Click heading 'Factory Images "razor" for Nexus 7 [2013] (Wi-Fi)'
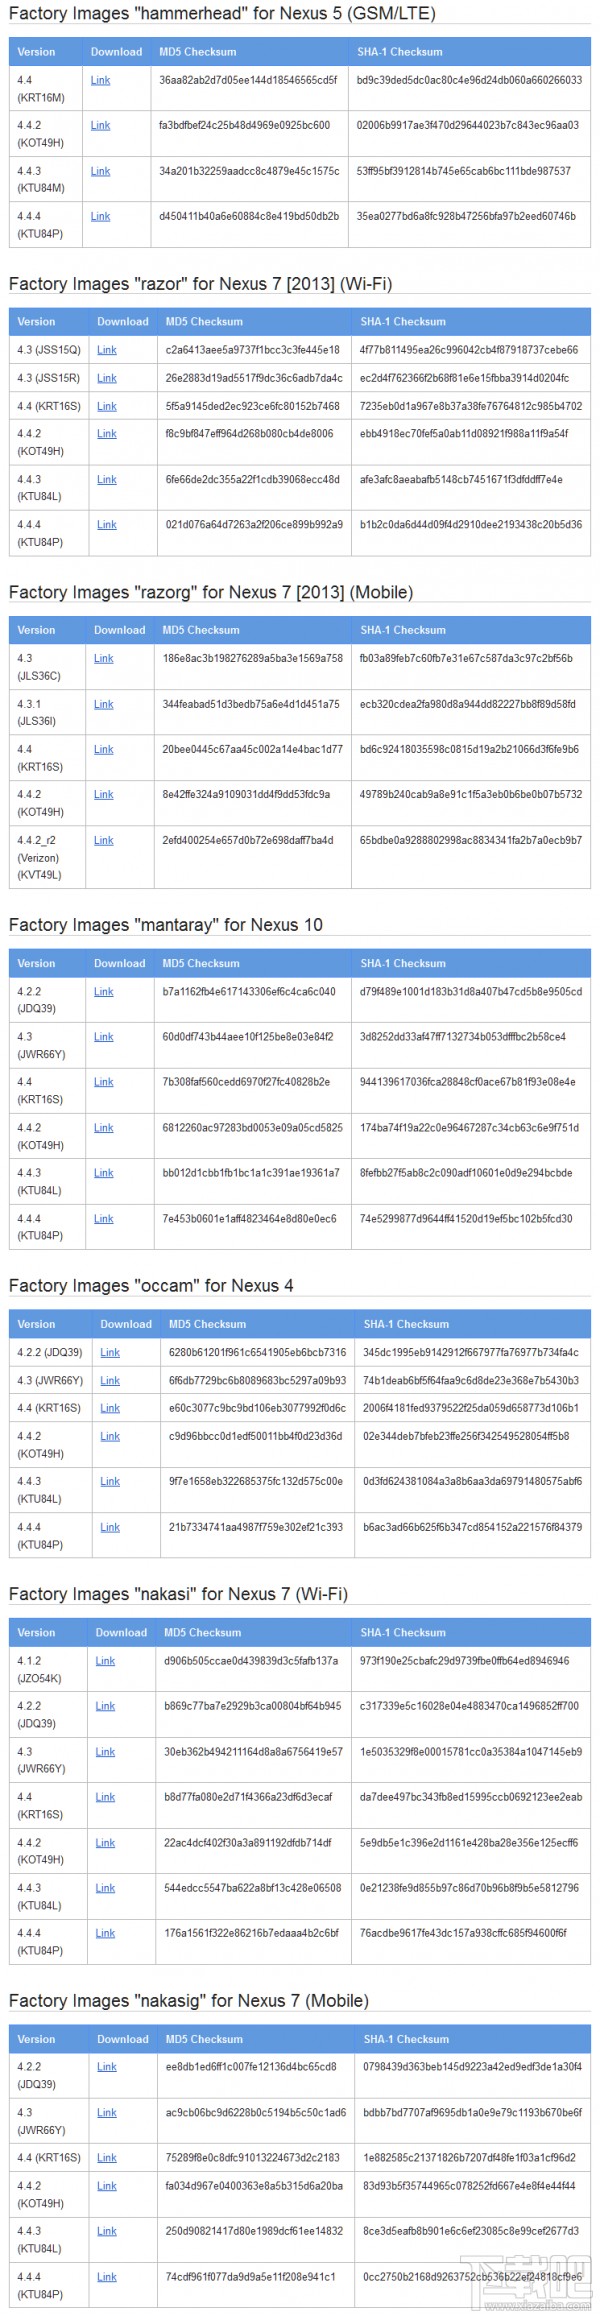This screenshot has height=2316, width=600. (200, 284)
